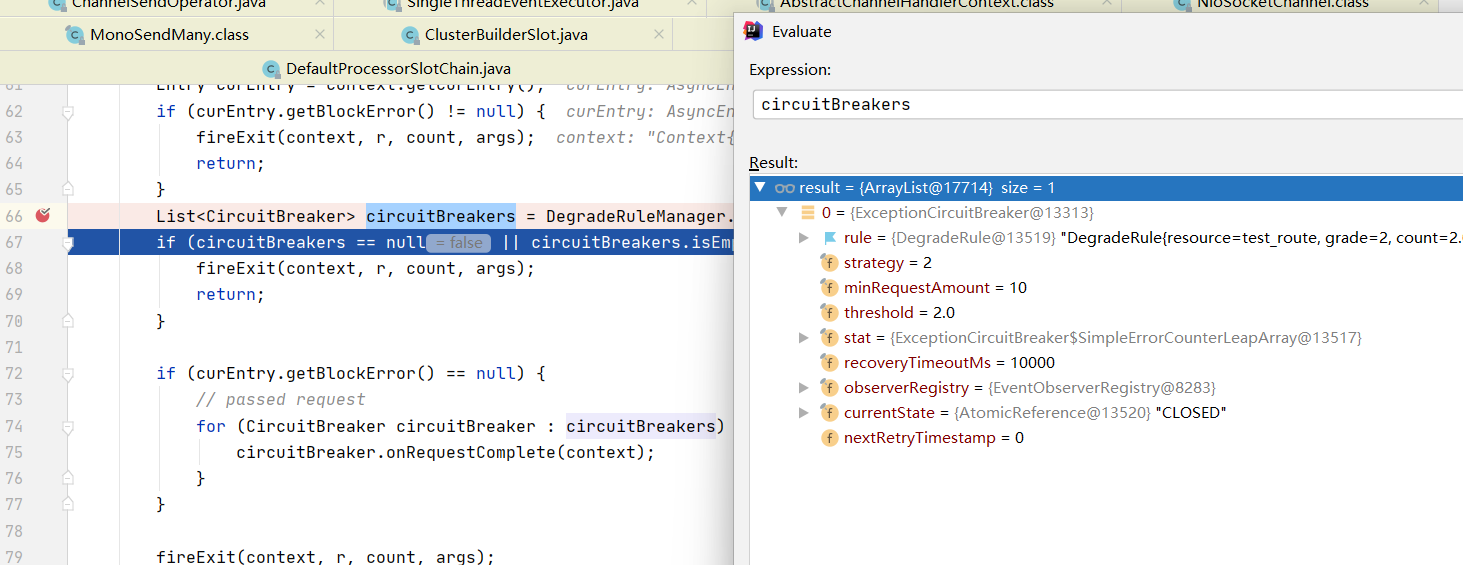Click the field icon beside nextRetryTimestamp
Viewport: 1463px width, 565px height.
(829, 438)
